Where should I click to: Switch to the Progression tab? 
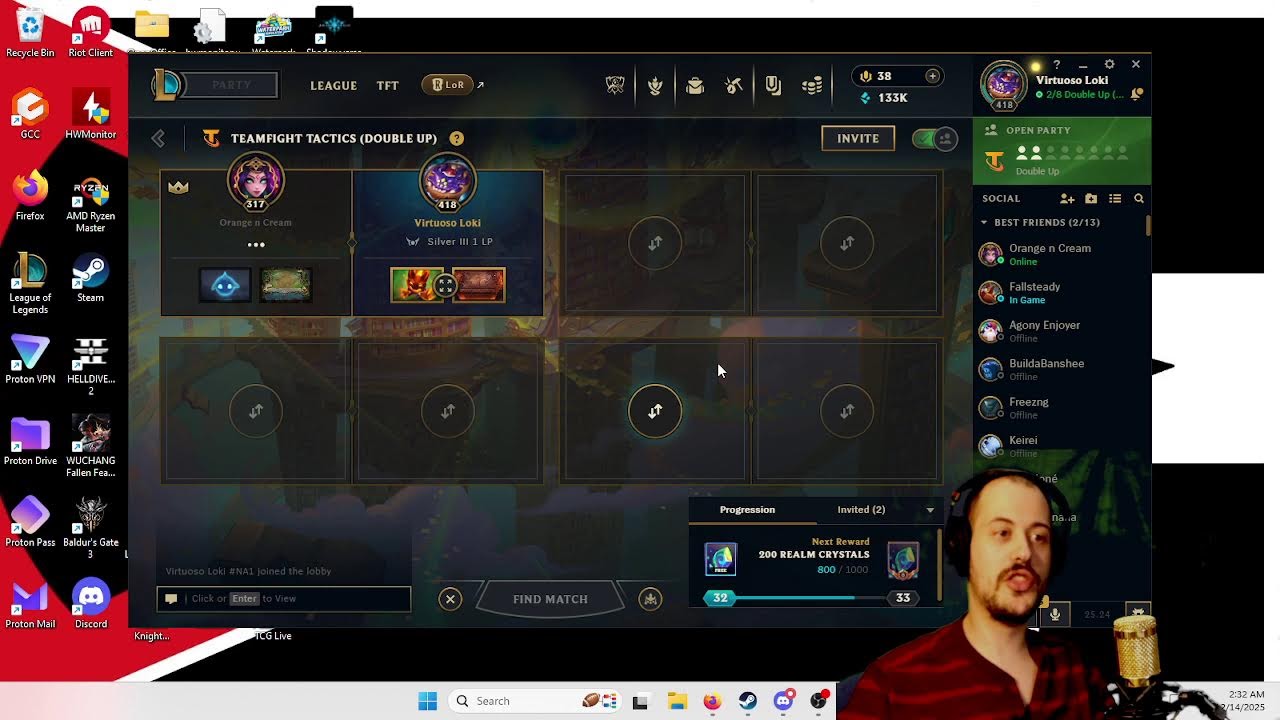click(x=747, y=510)
